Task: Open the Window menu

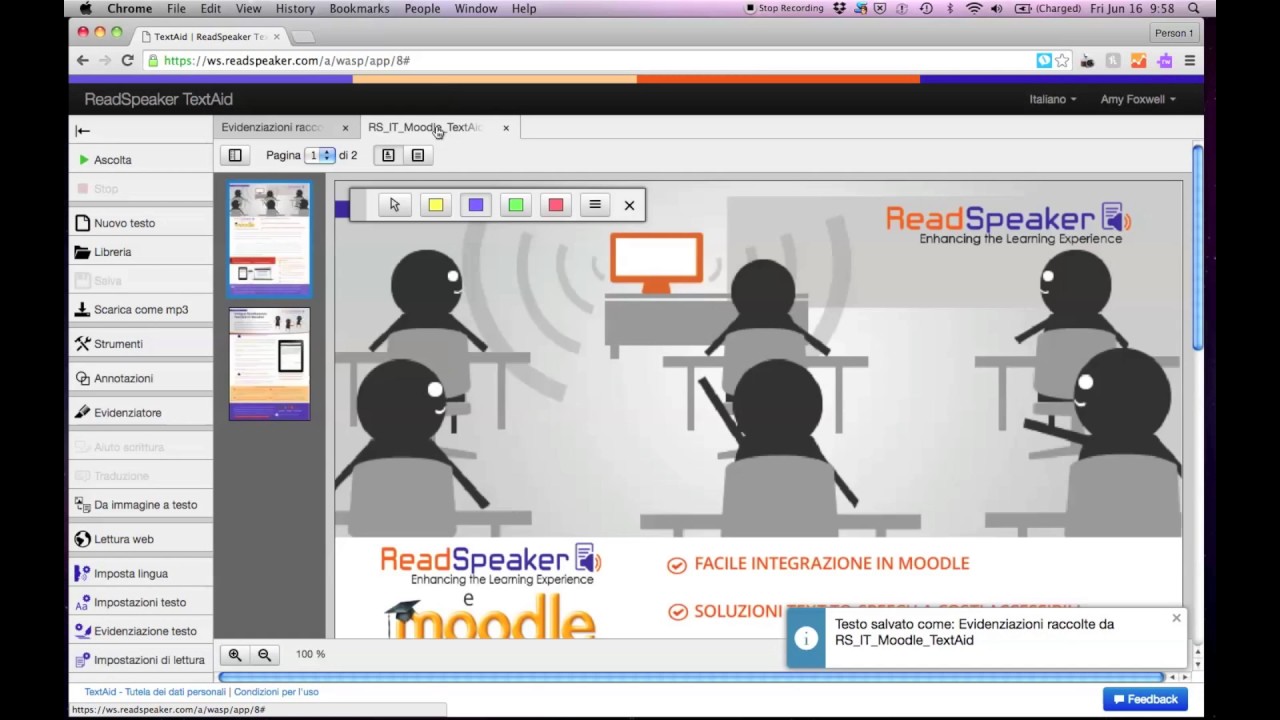Action: tap(476, 8)
